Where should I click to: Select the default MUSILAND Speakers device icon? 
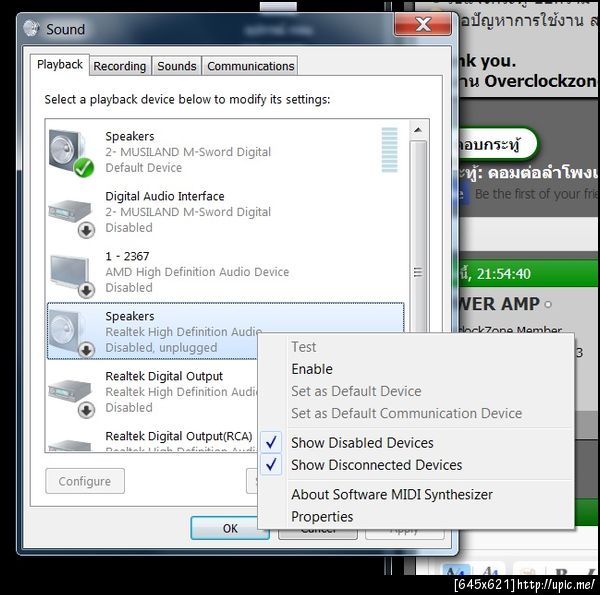pos(71,153)
